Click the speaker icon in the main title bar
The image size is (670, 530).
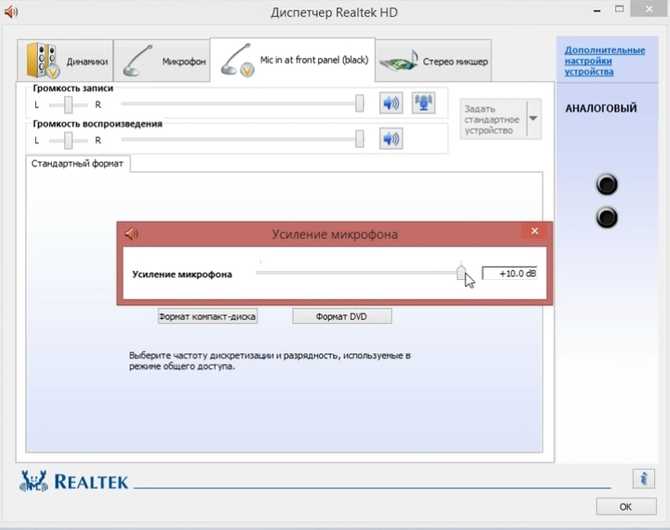[x=11, y=12]
